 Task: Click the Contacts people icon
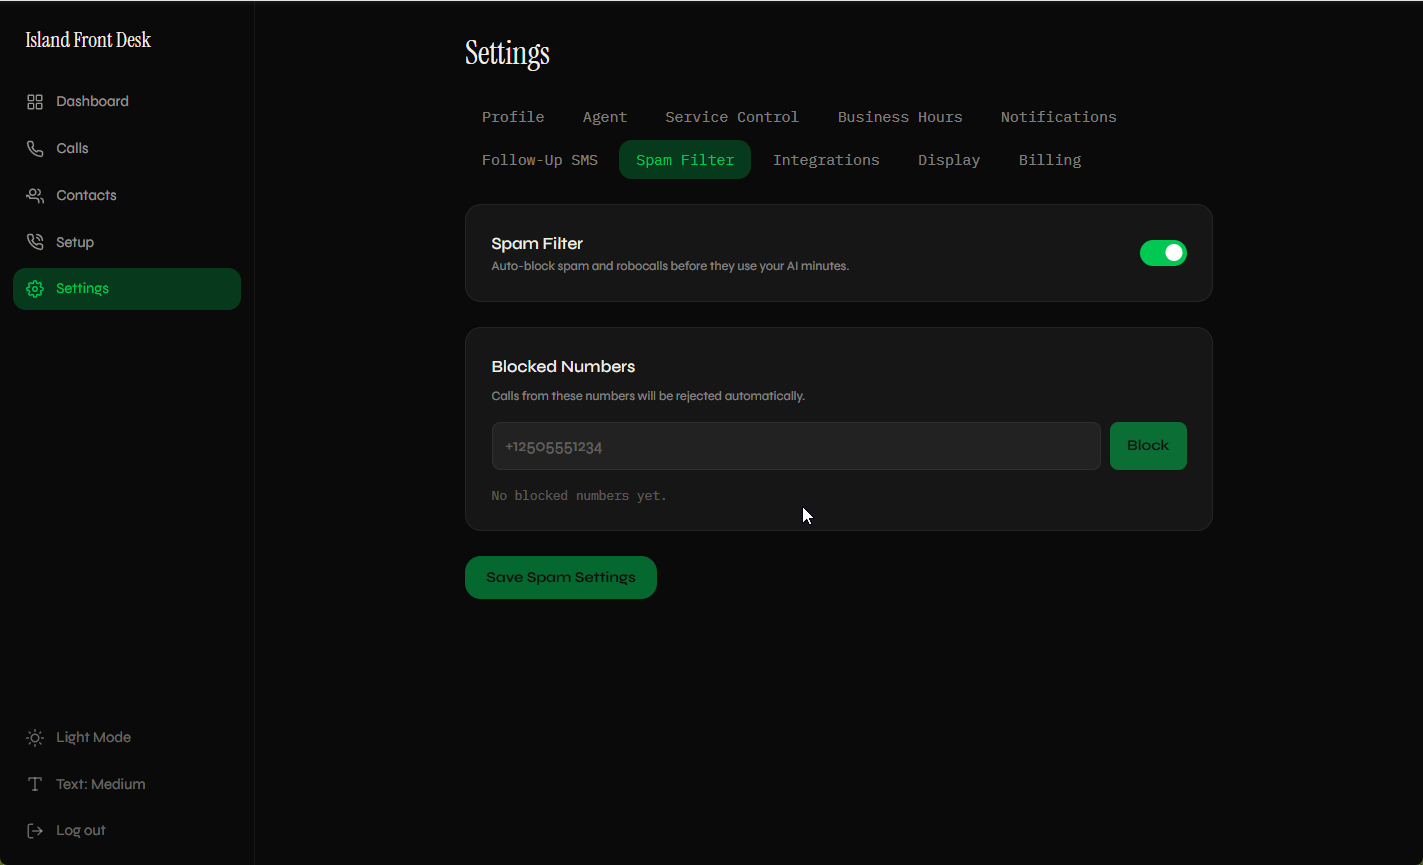point(34,195)
